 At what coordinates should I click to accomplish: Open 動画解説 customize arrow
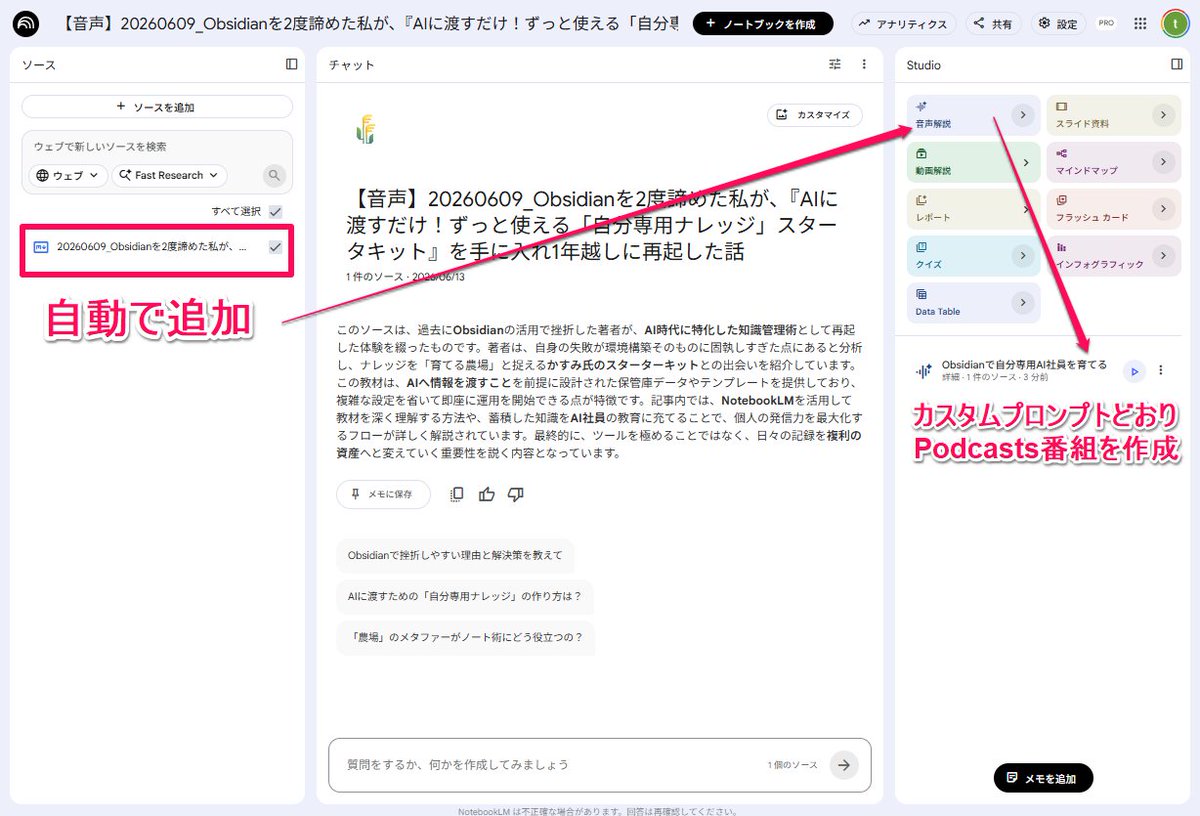(x=1025, y=162)
